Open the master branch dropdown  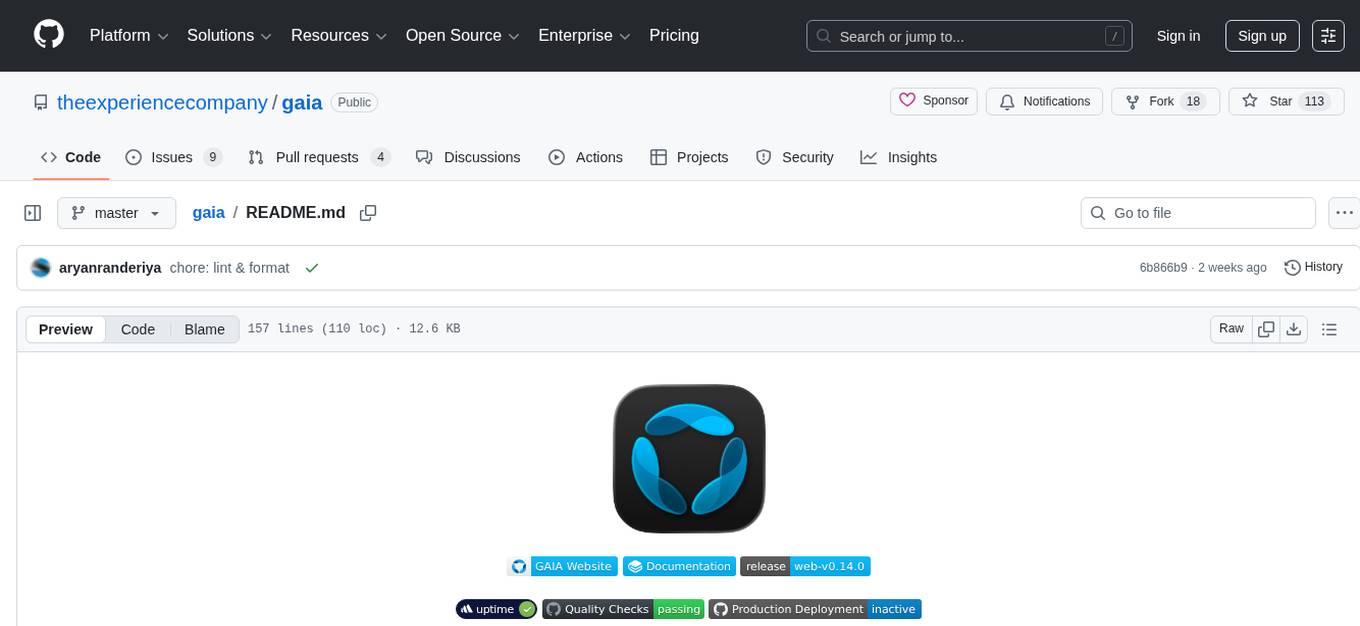116,212
